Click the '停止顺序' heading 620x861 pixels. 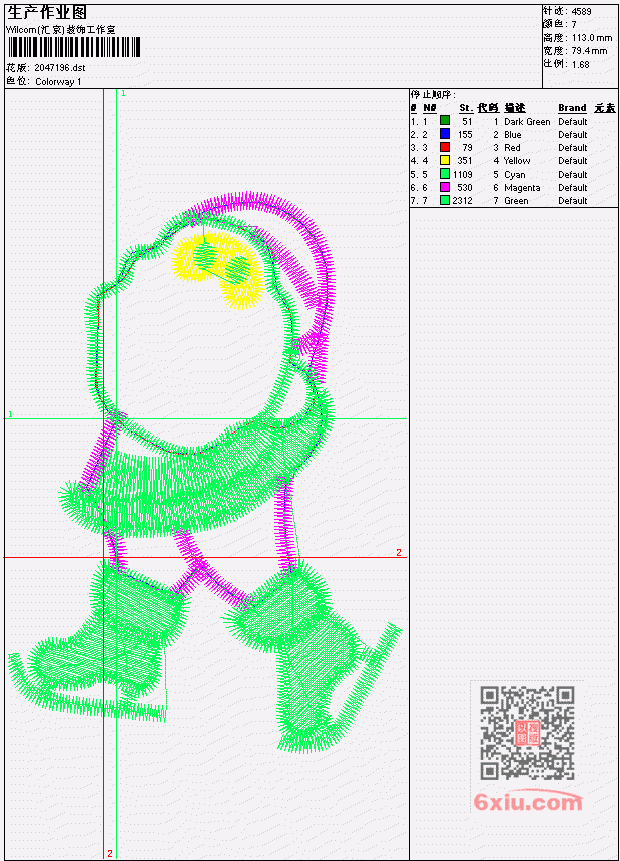433,94
